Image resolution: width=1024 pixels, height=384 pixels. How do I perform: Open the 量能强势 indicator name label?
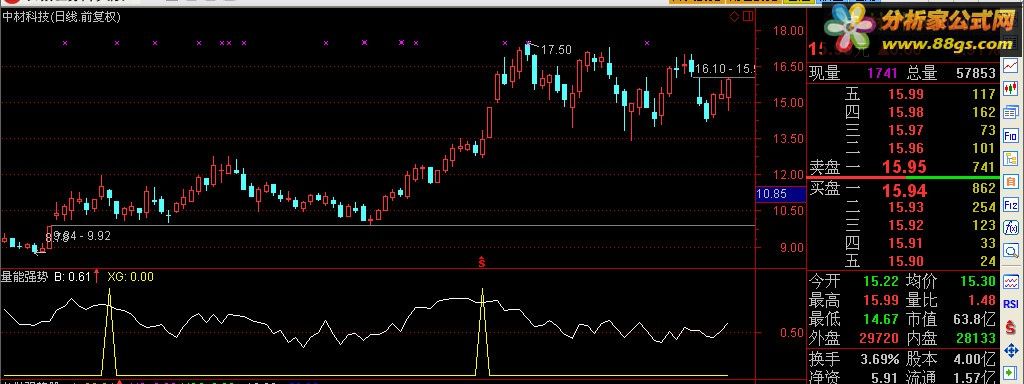tap(24, 277)
